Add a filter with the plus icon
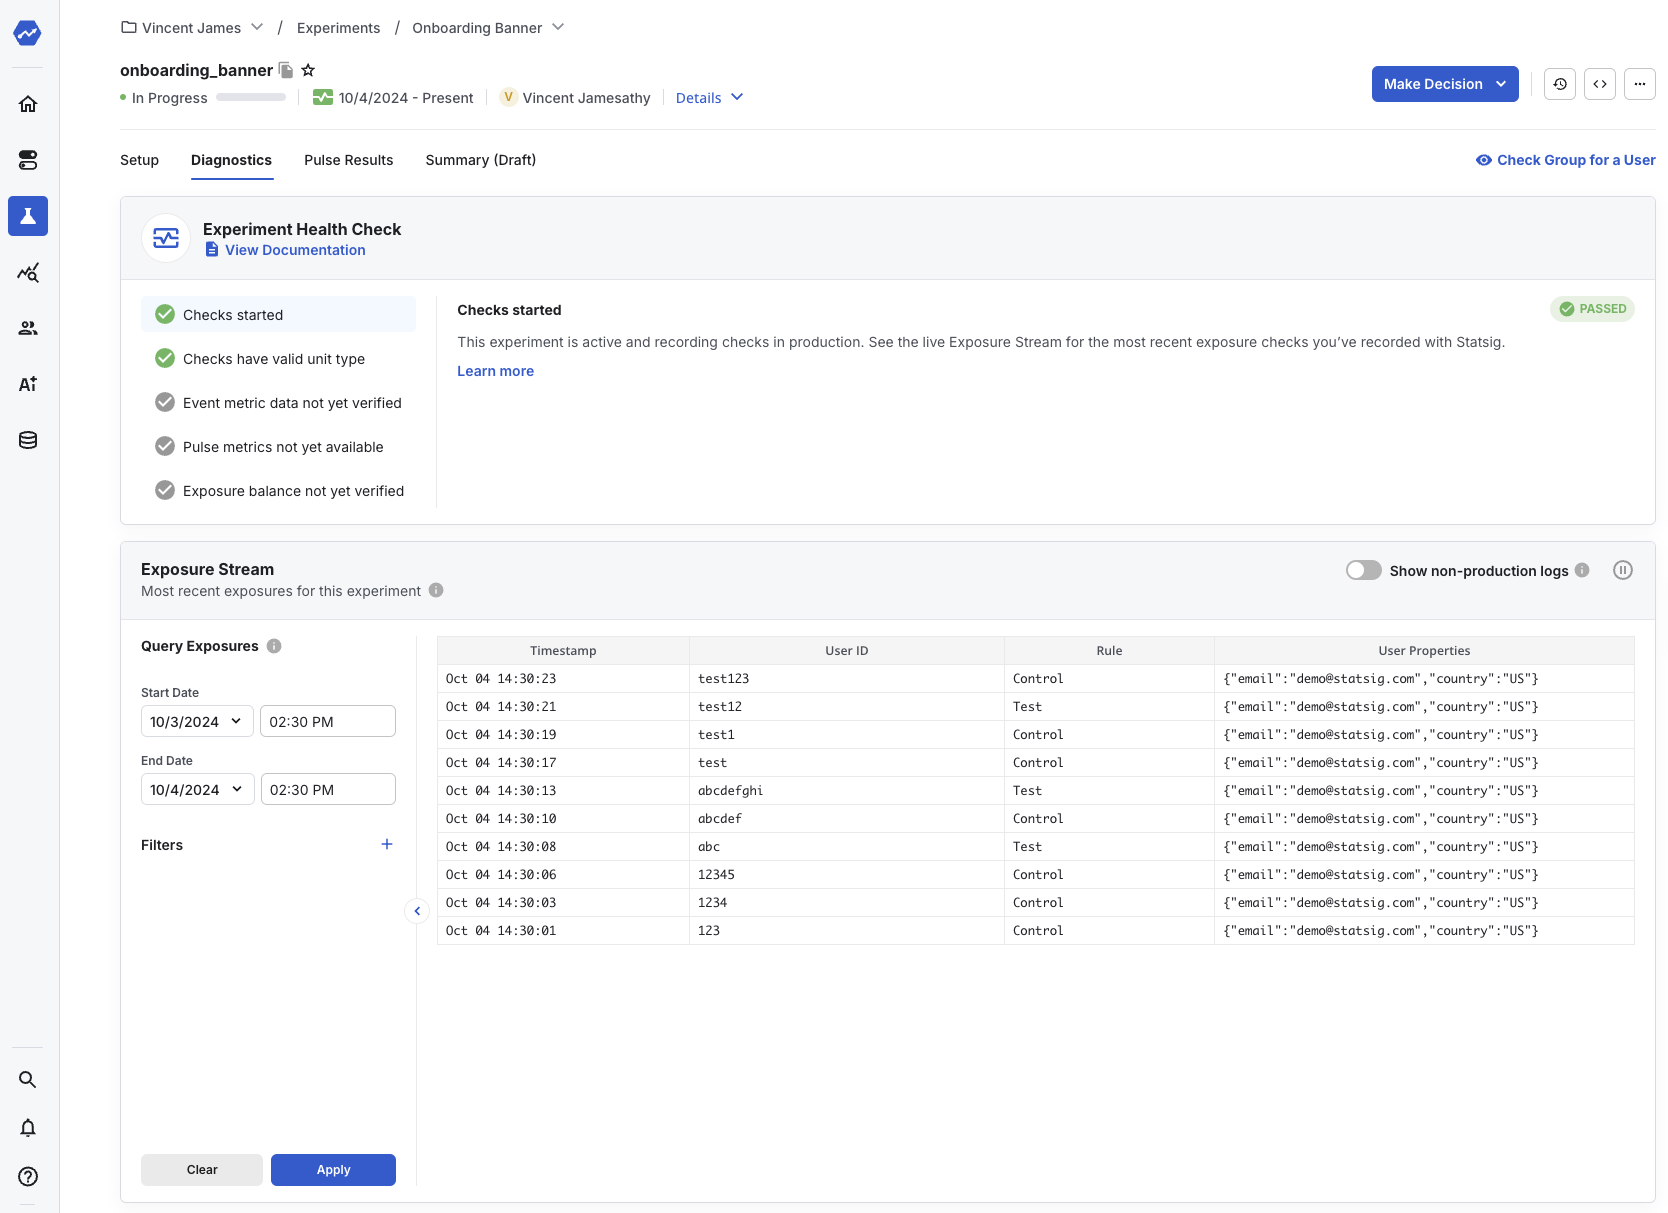This screenshot has height=1213, width=1668. (x=387, y=844)
